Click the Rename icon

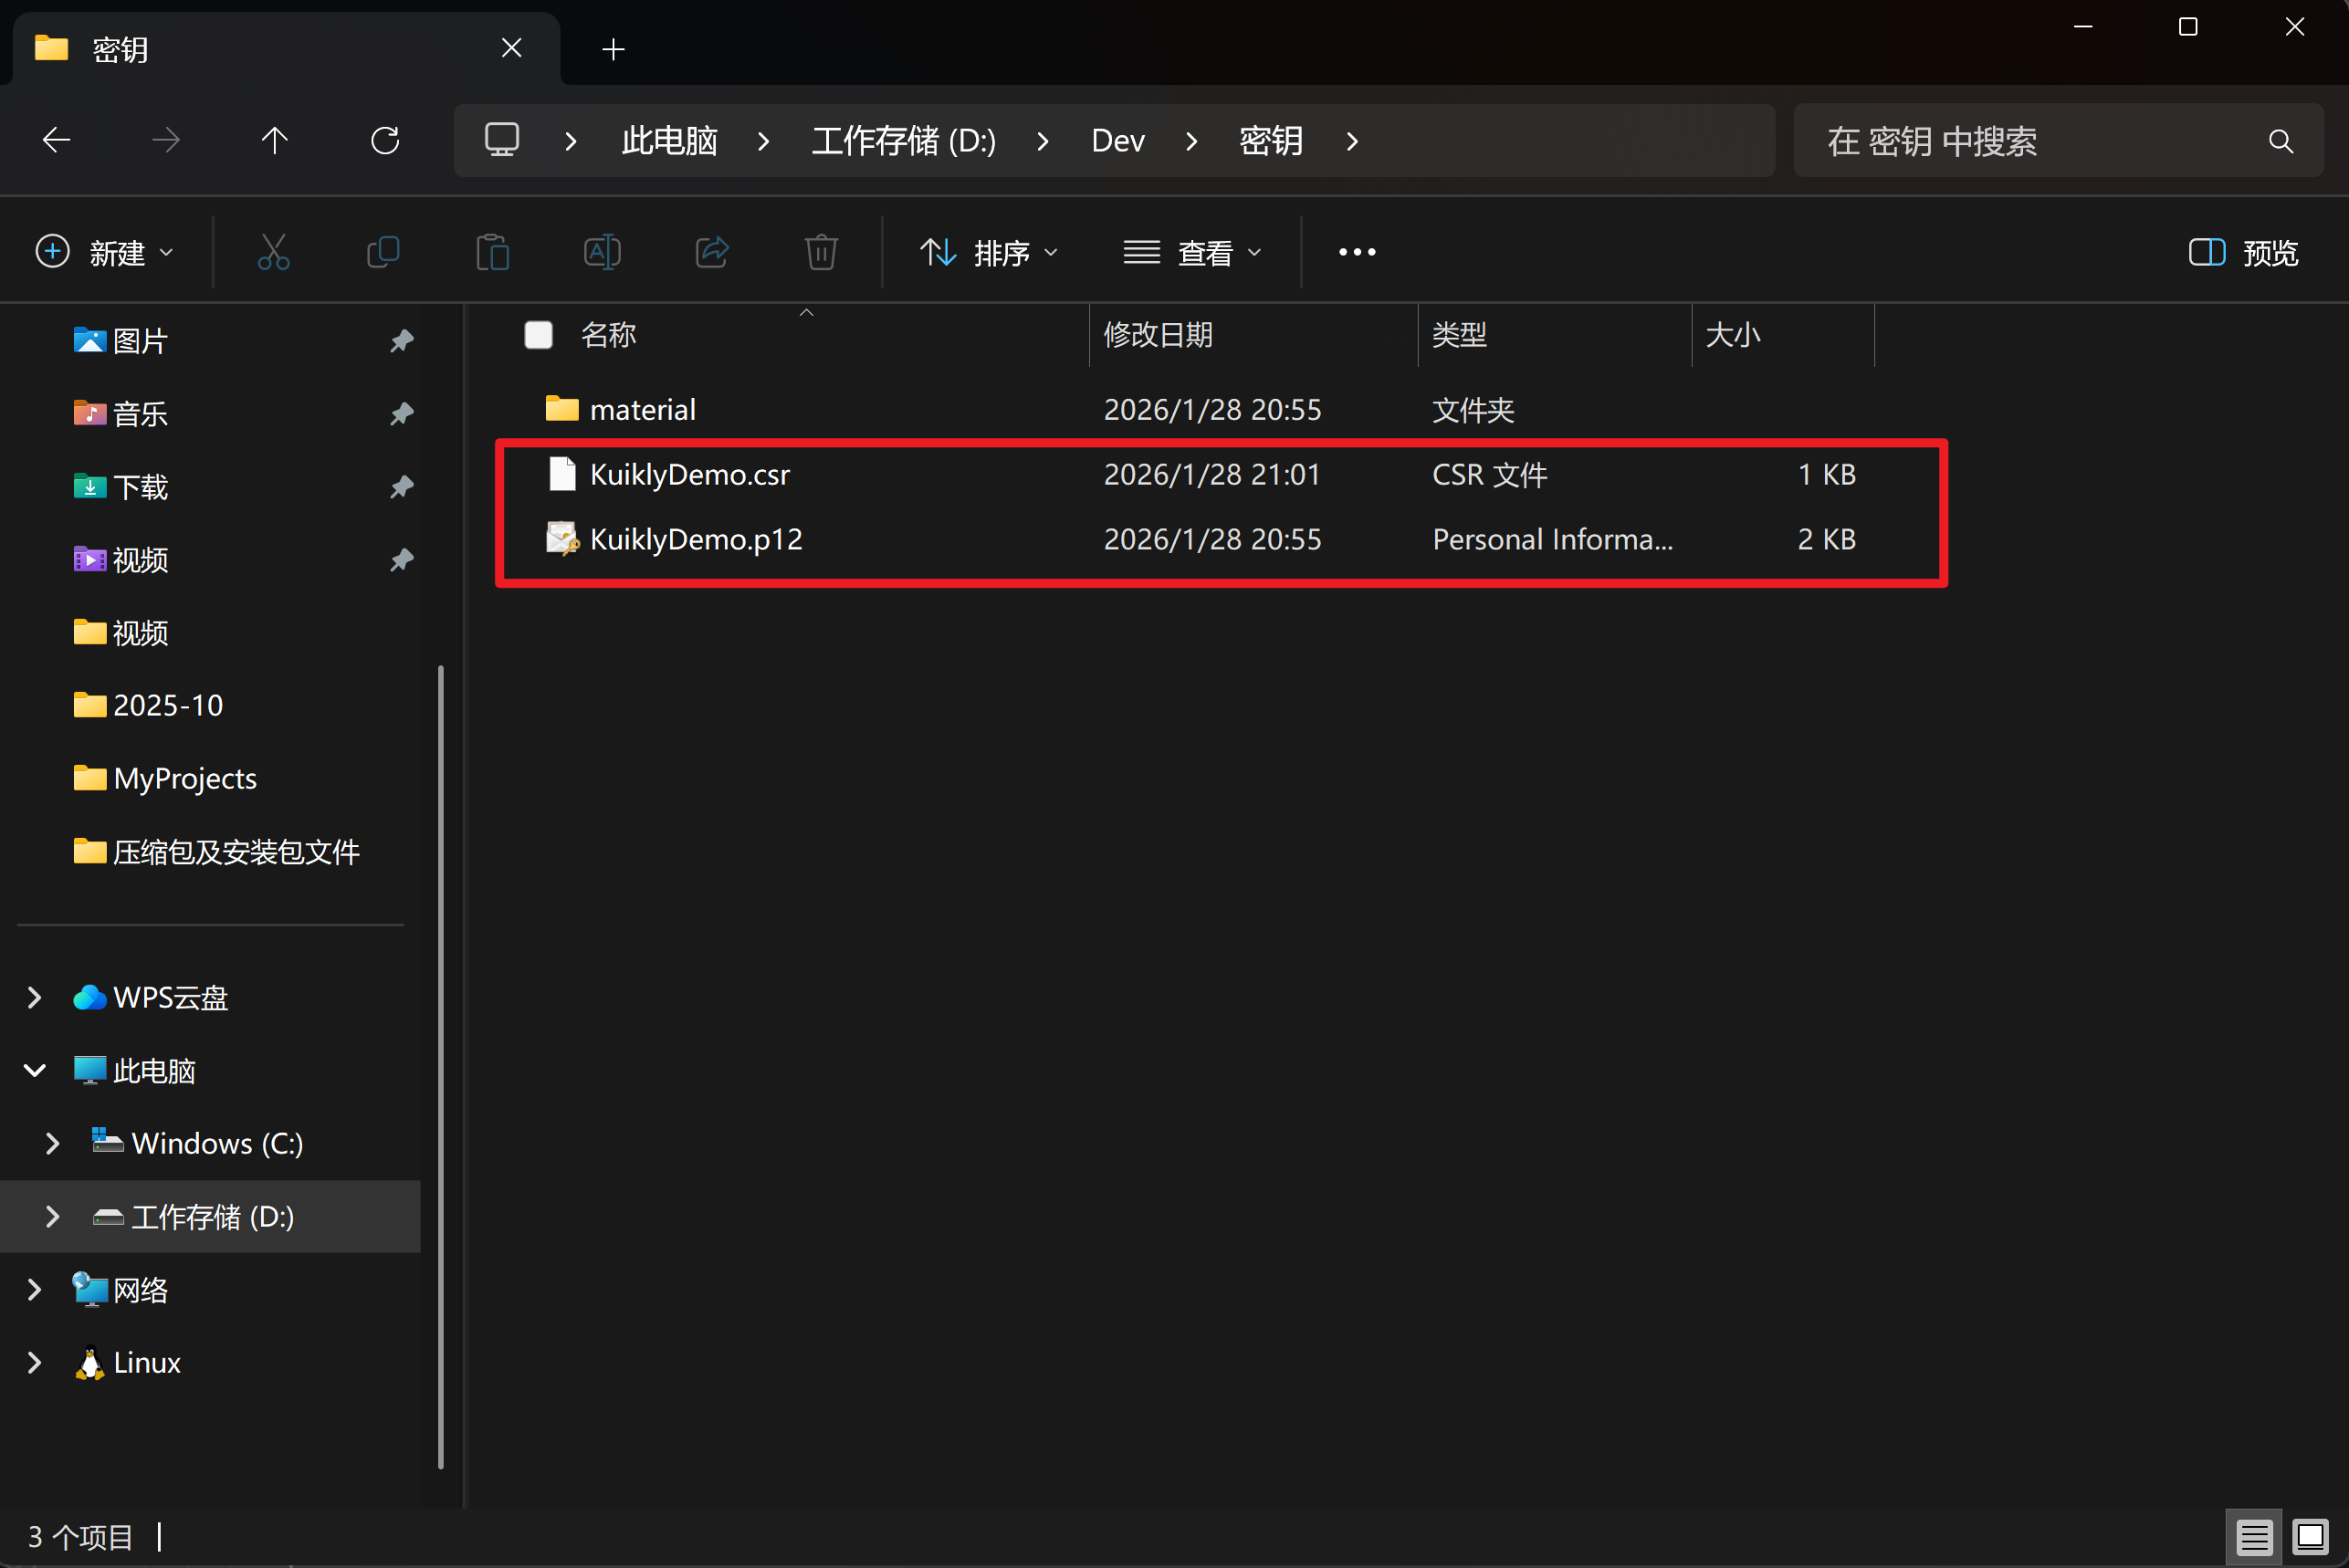point(602,252)
